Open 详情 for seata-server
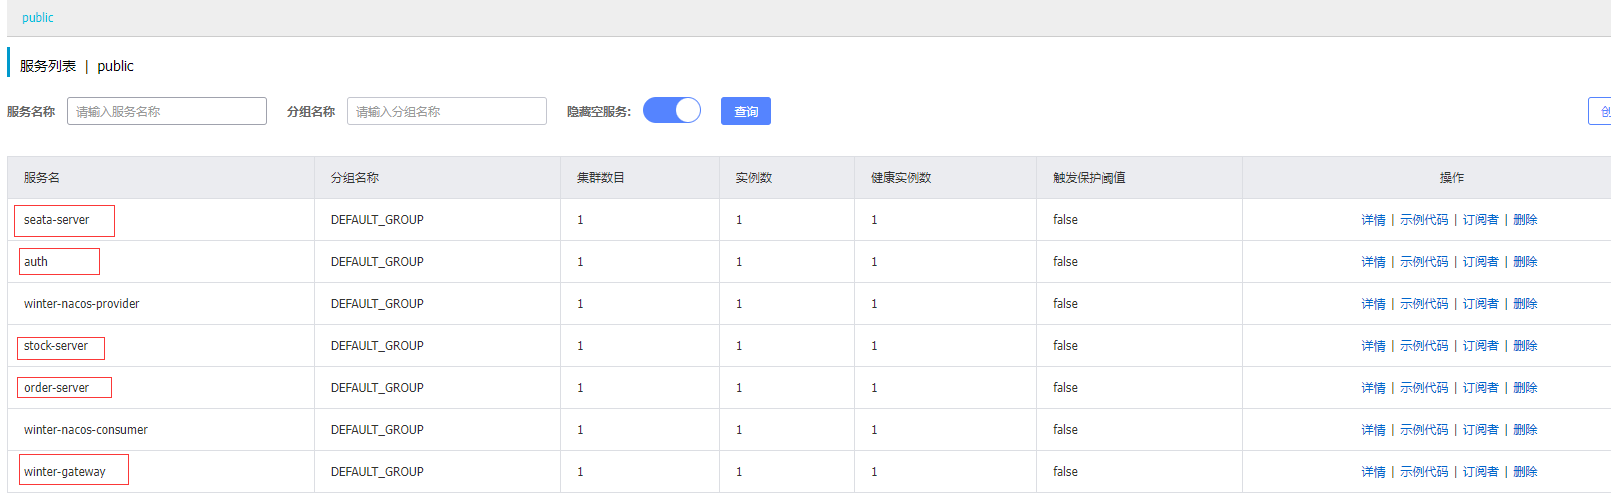Viewport: 1611px width, 503px height. (x=1373, y=220)
